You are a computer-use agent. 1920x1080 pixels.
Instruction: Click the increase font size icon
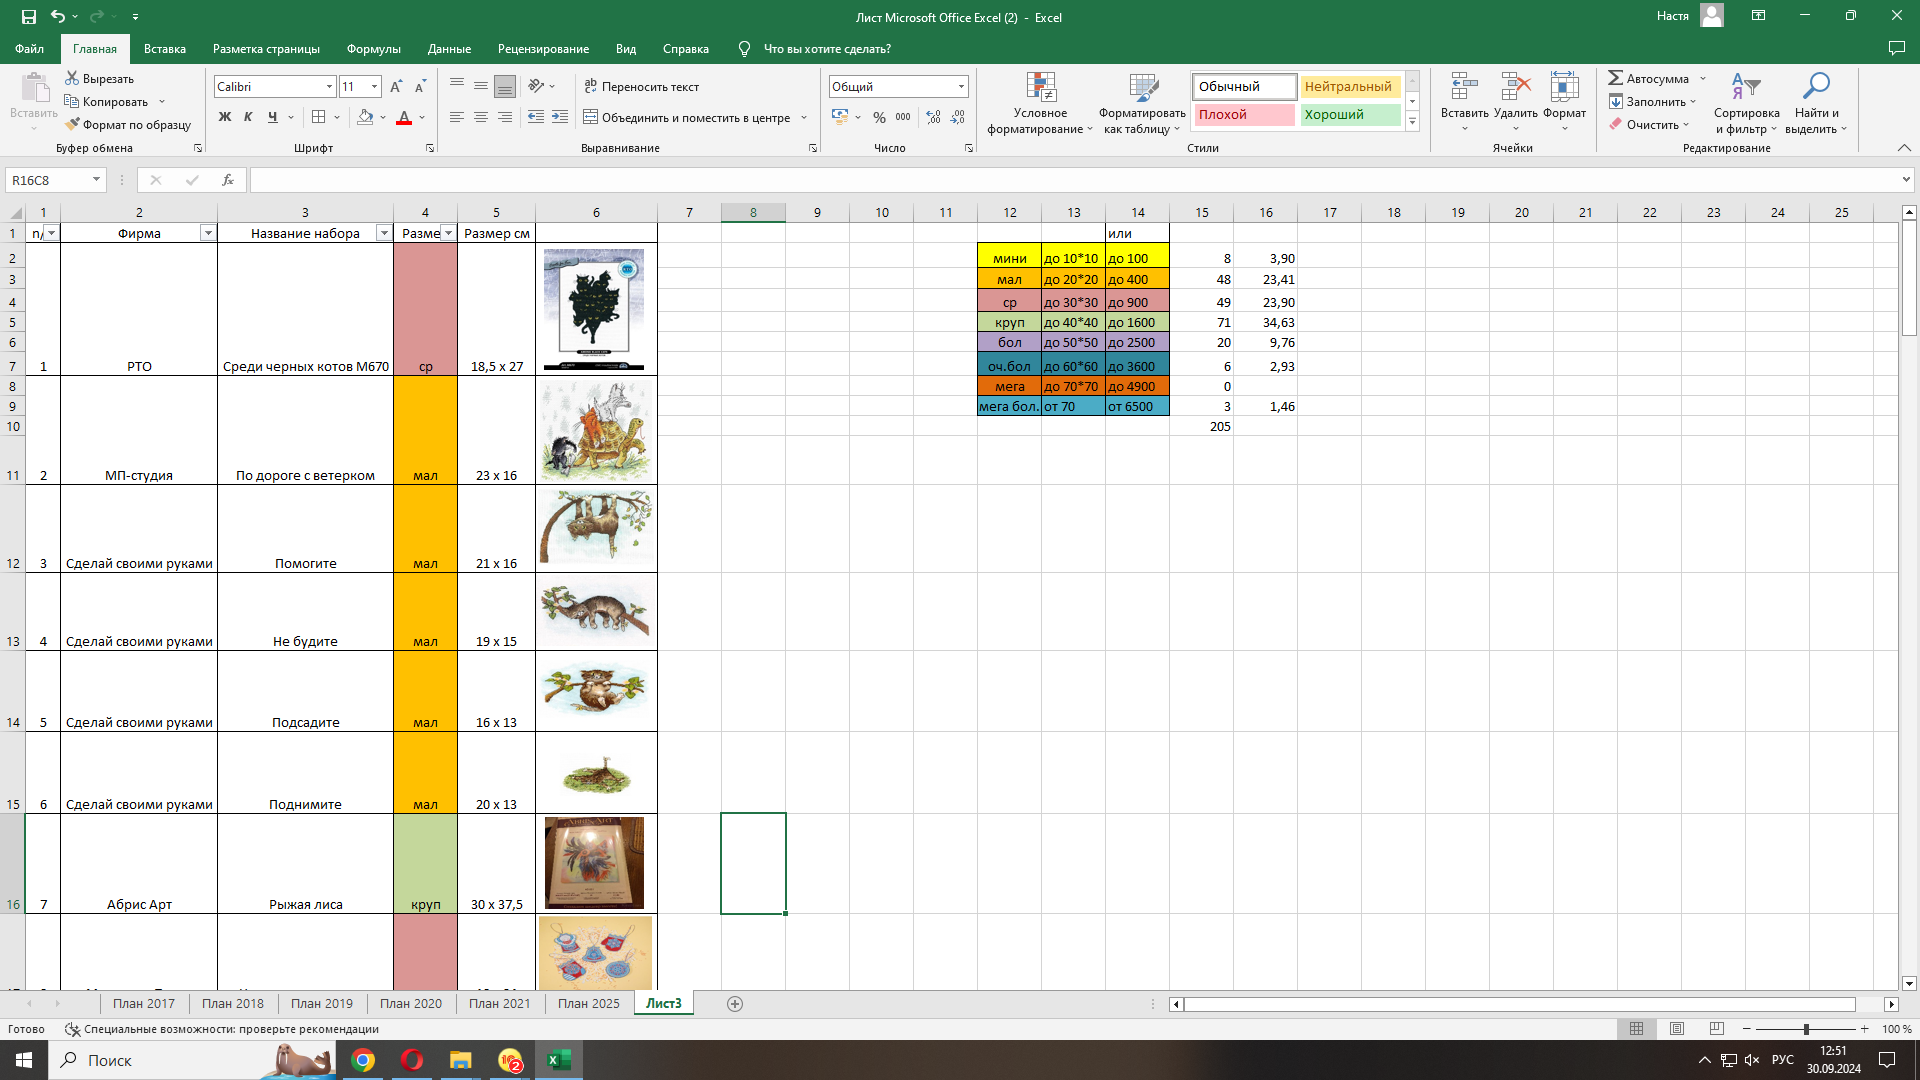tap(396, 87)
